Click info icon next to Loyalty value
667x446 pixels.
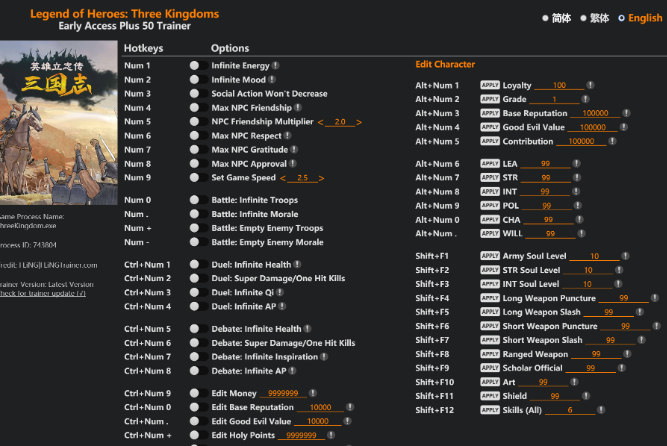pyautogui.click(x=589, y=86)
